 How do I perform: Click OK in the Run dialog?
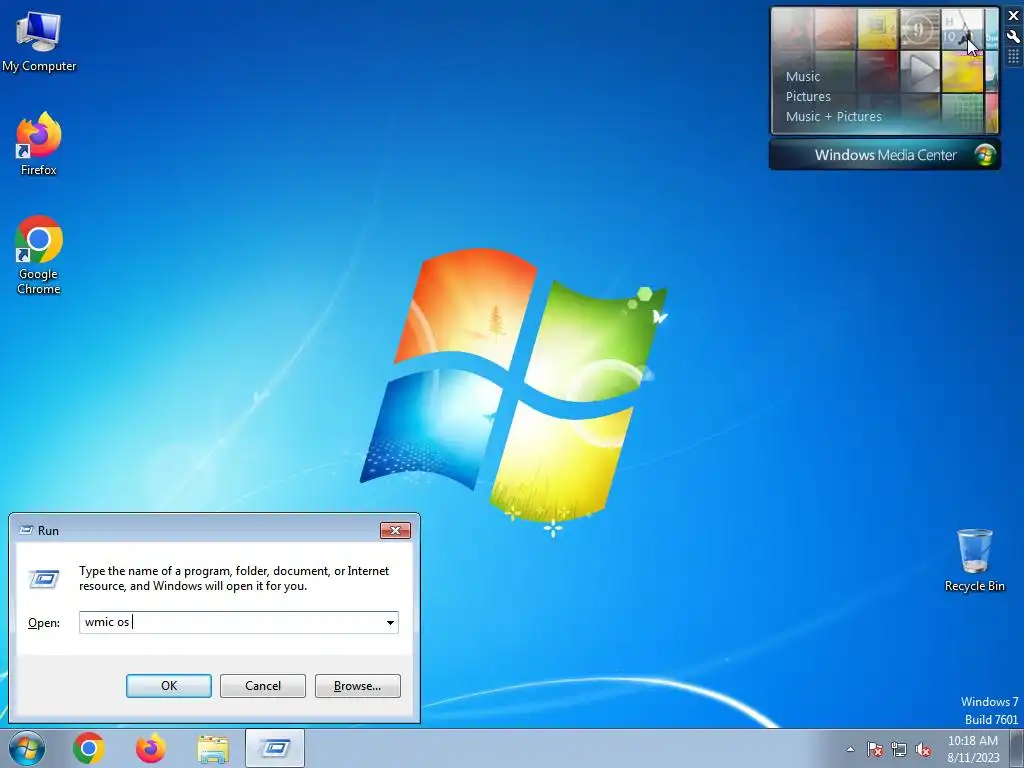(168, 686)
